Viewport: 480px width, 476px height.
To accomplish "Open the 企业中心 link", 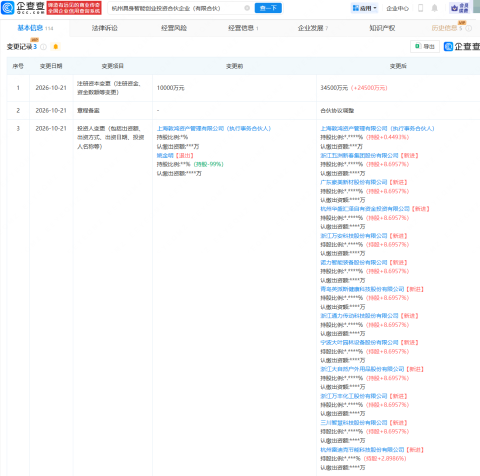I will point(397,8).
